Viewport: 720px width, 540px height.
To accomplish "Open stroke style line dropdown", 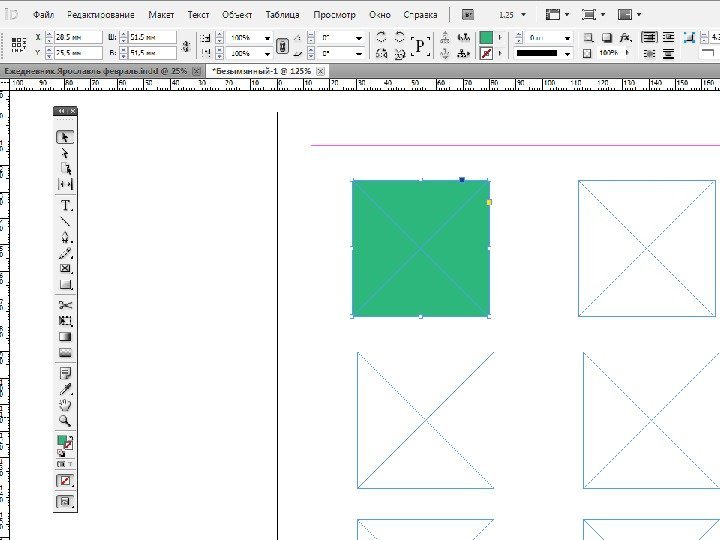I will click(x=568, y=54).
